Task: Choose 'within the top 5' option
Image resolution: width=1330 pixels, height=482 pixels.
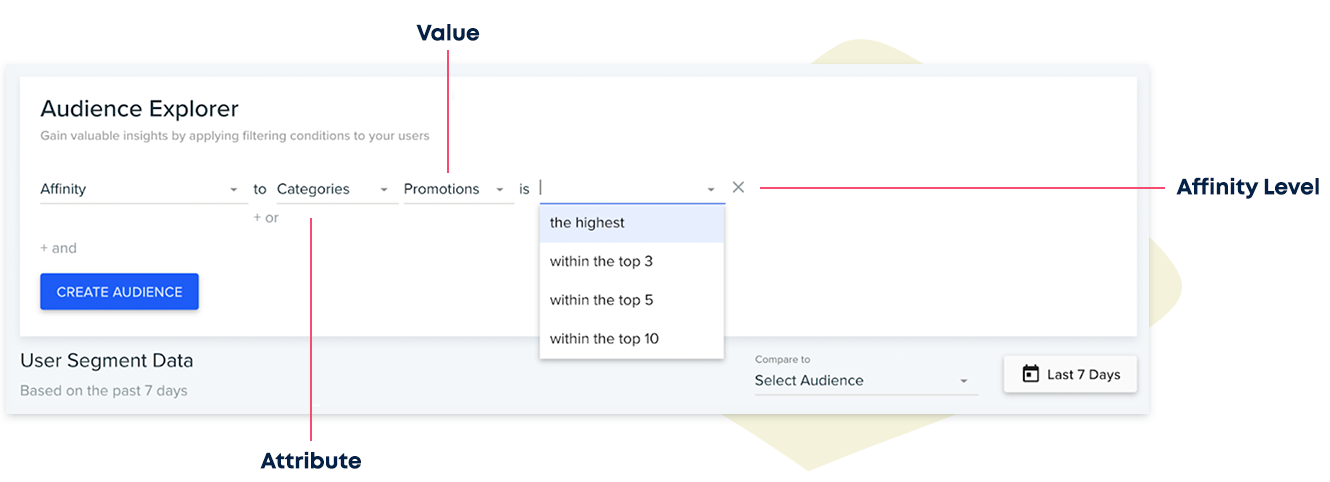Action: [631, 300]
